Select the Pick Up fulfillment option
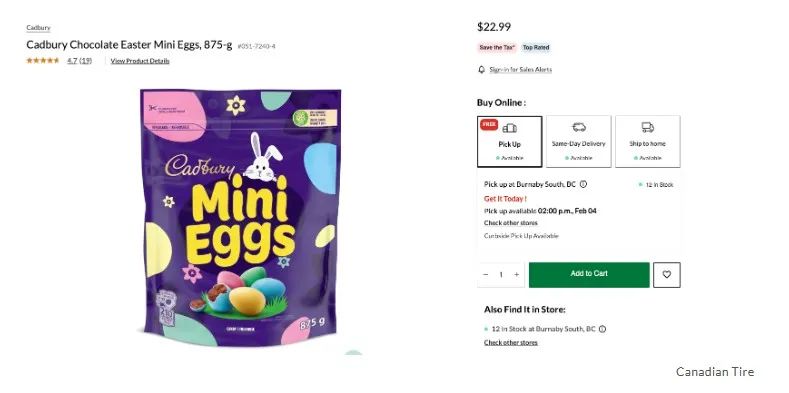789x393 pixels. (510, 141)
